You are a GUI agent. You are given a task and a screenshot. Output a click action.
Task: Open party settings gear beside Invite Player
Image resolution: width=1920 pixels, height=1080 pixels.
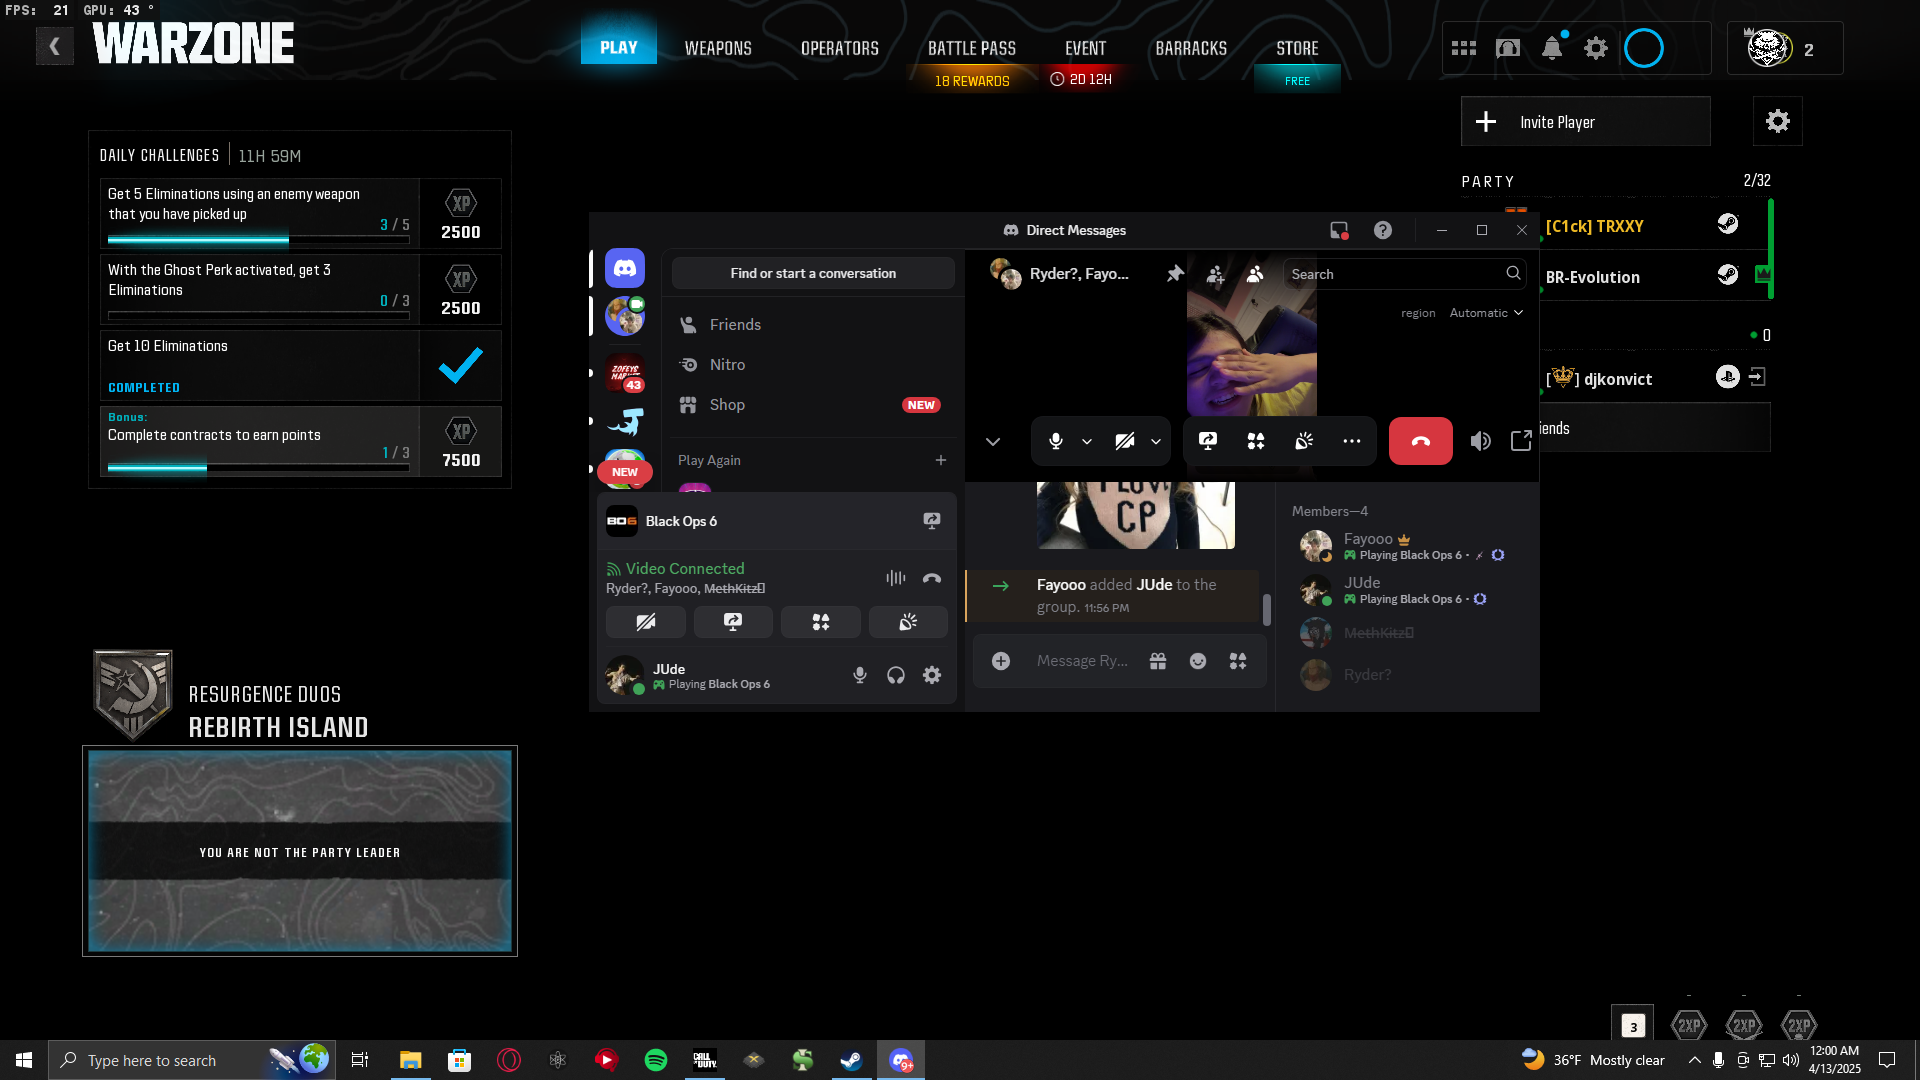click(x=1778, y=121)
